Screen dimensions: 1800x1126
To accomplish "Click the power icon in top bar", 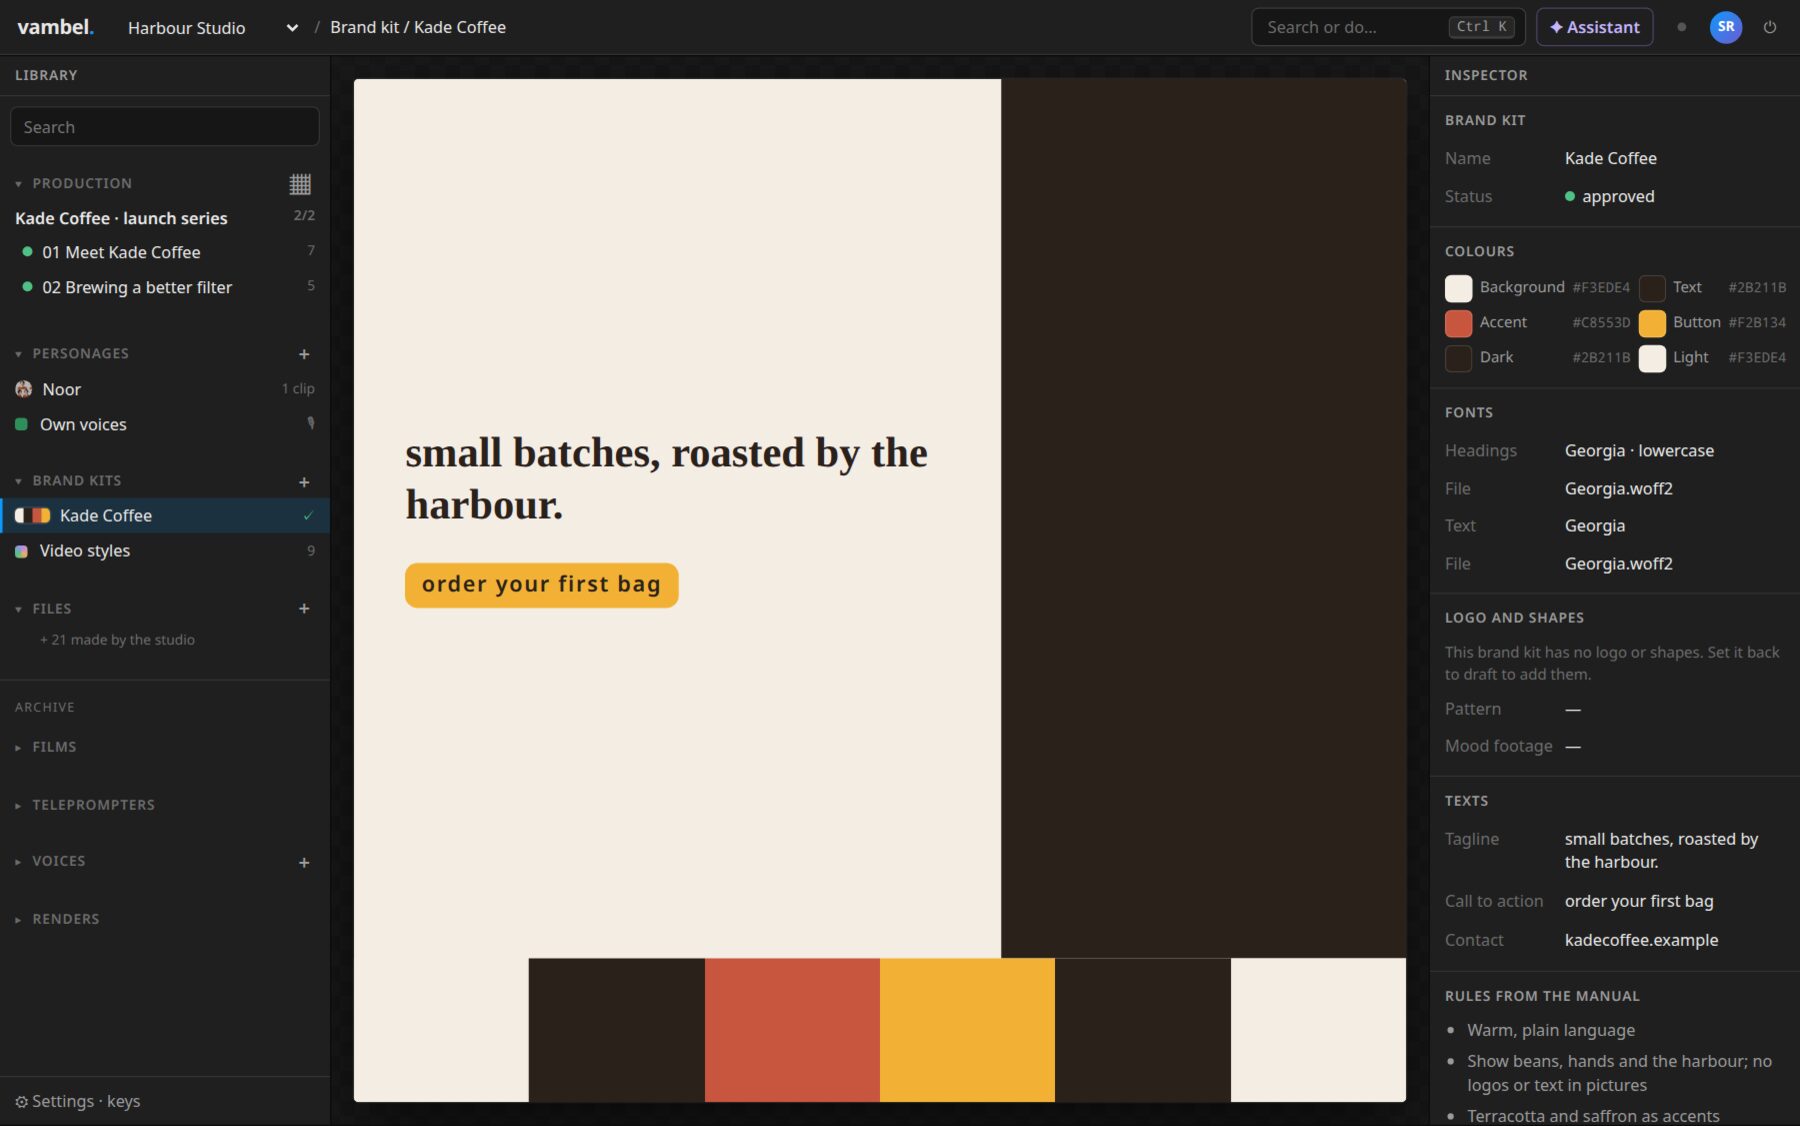I will [1770, 27].
